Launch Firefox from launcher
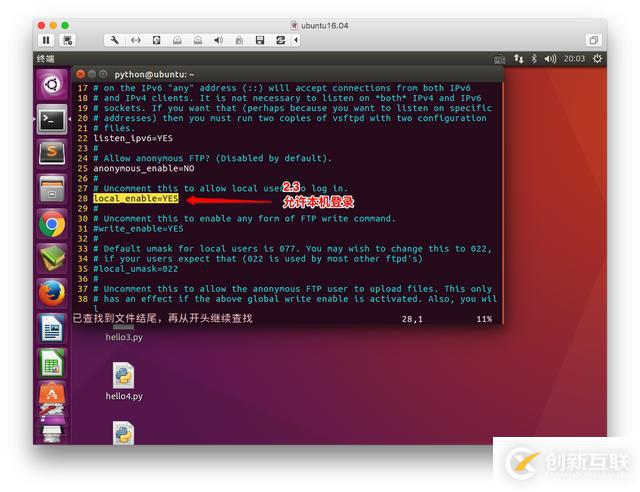 tap(52, 293)
